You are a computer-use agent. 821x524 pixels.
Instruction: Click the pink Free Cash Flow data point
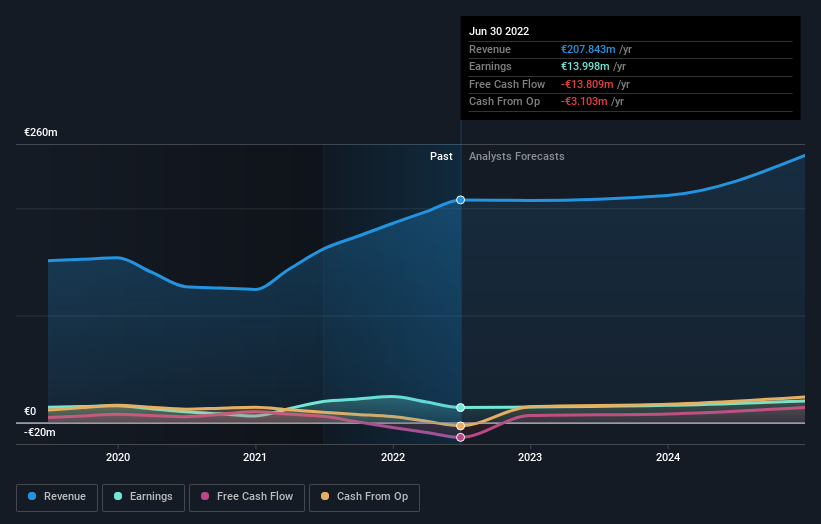point(460,438)
